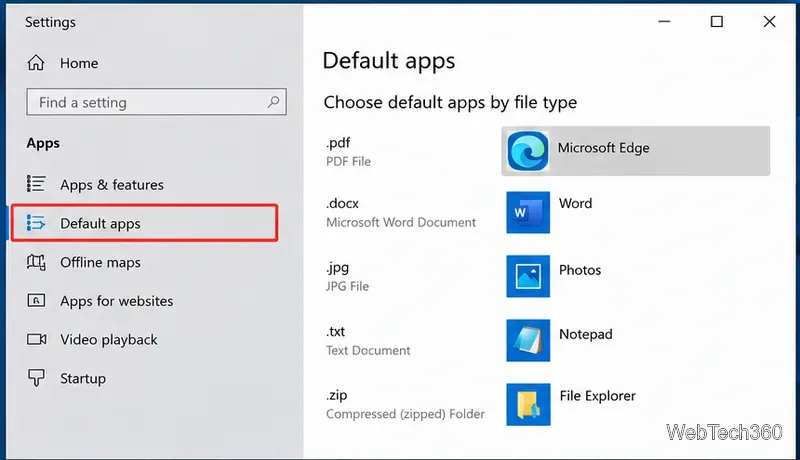Select Default apps in sidebar
The image size is (800, 460).
point(144,223)
